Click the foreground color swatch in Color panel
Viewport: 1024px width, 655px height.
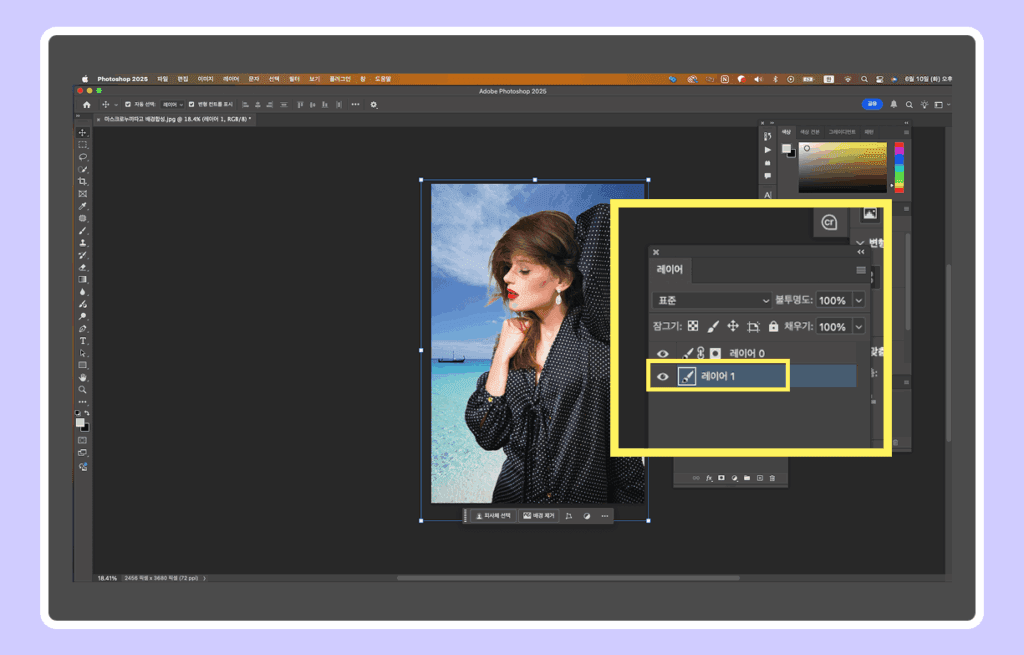[786, 149]
